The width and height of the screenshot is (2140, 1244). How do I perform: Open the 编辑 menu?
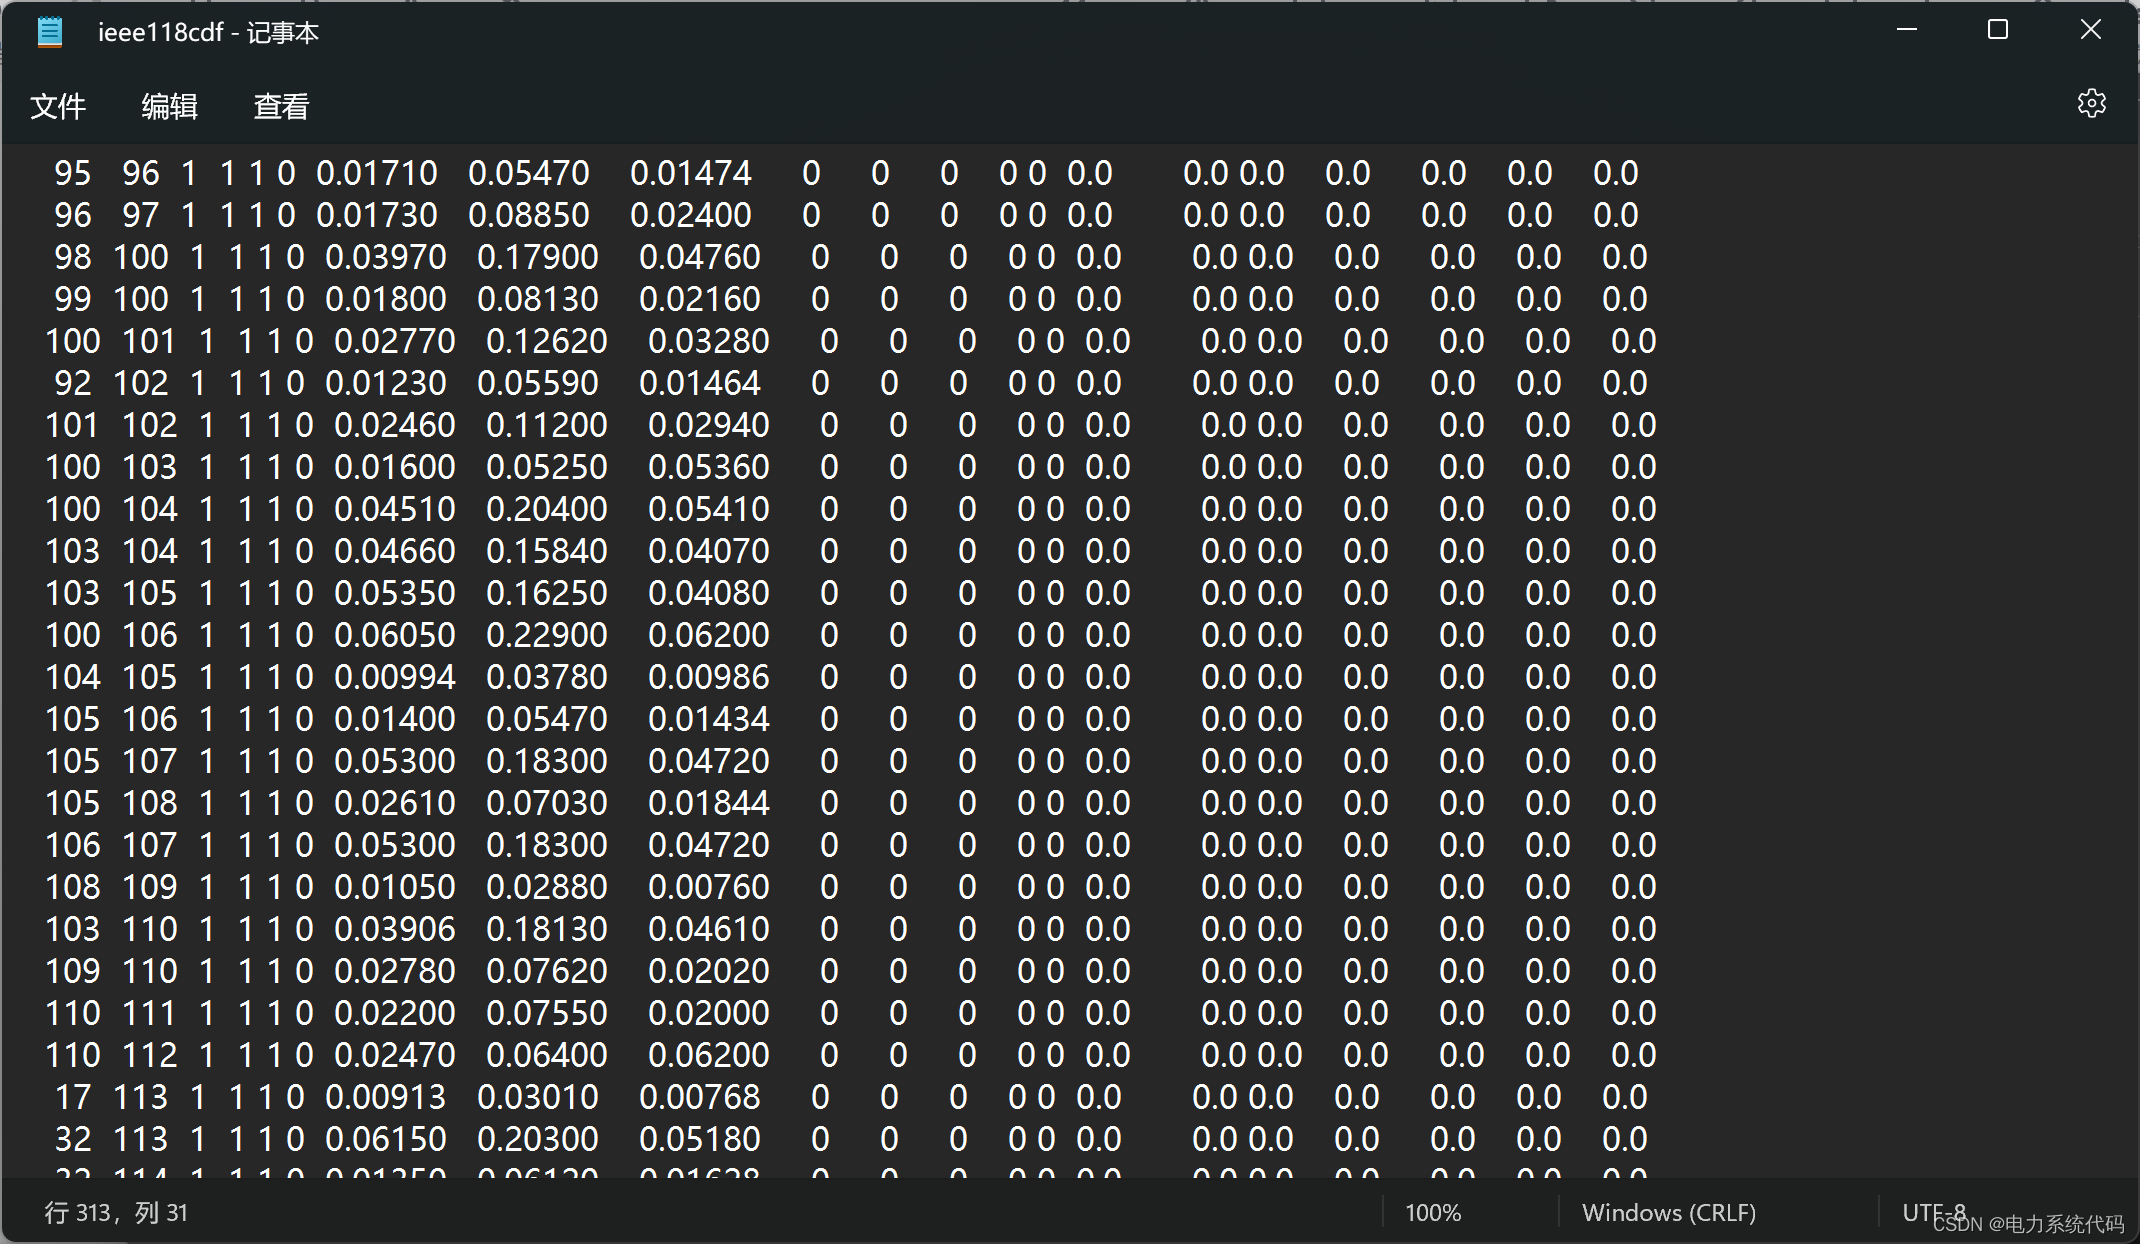pyautogui.click(x=169, y=106)
